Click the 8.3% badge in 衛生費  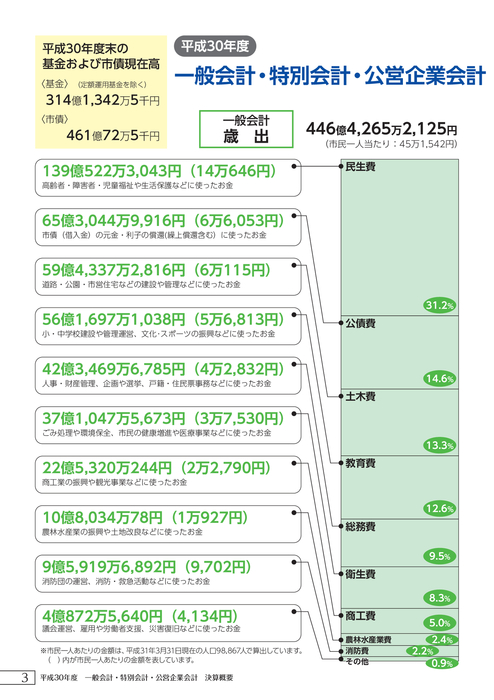(x=440, y=598)
